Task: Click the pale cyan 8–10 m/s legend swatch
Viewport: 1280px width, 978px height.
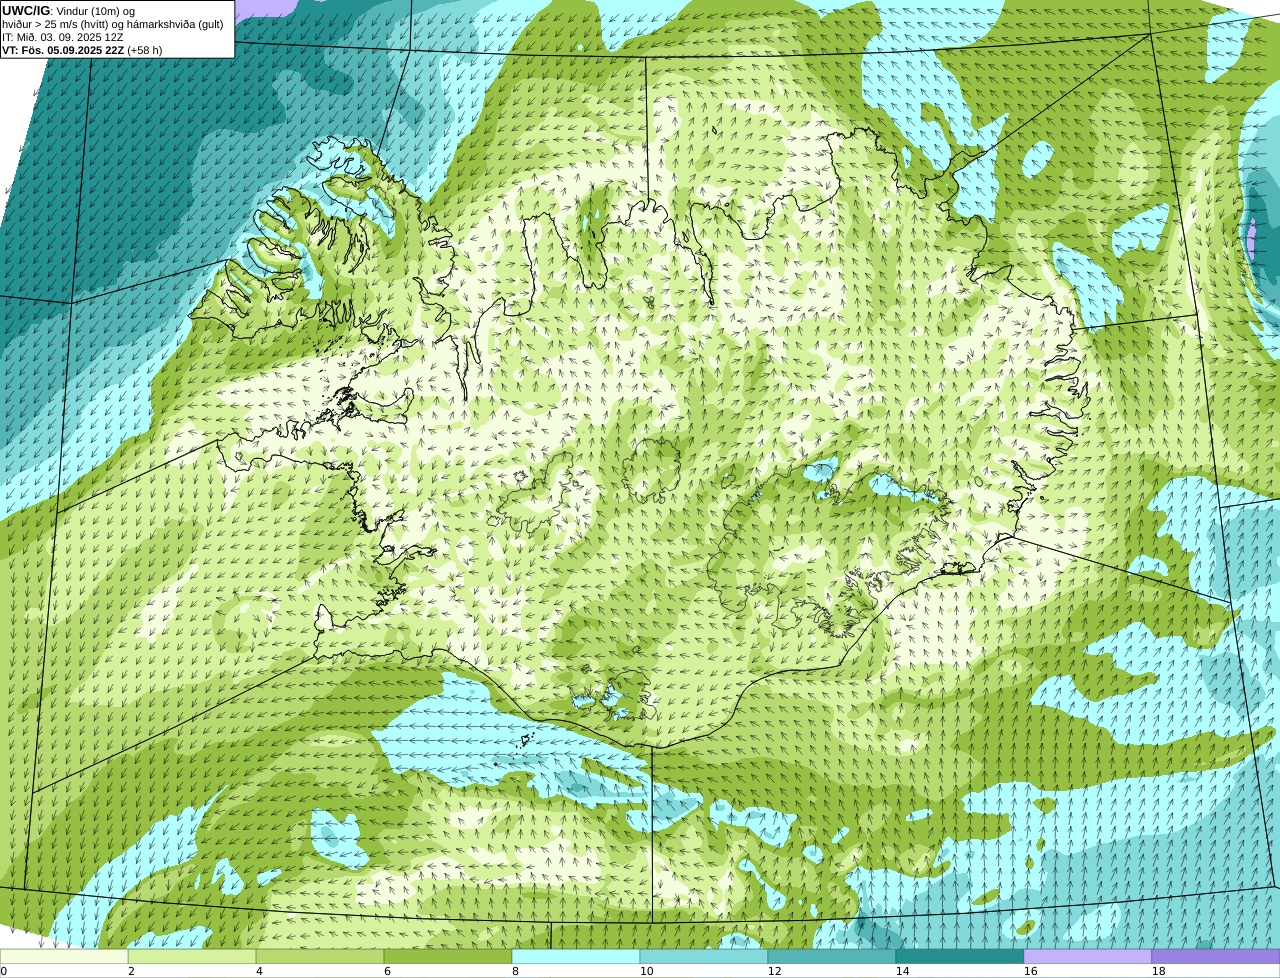Action: pos(576,956)
